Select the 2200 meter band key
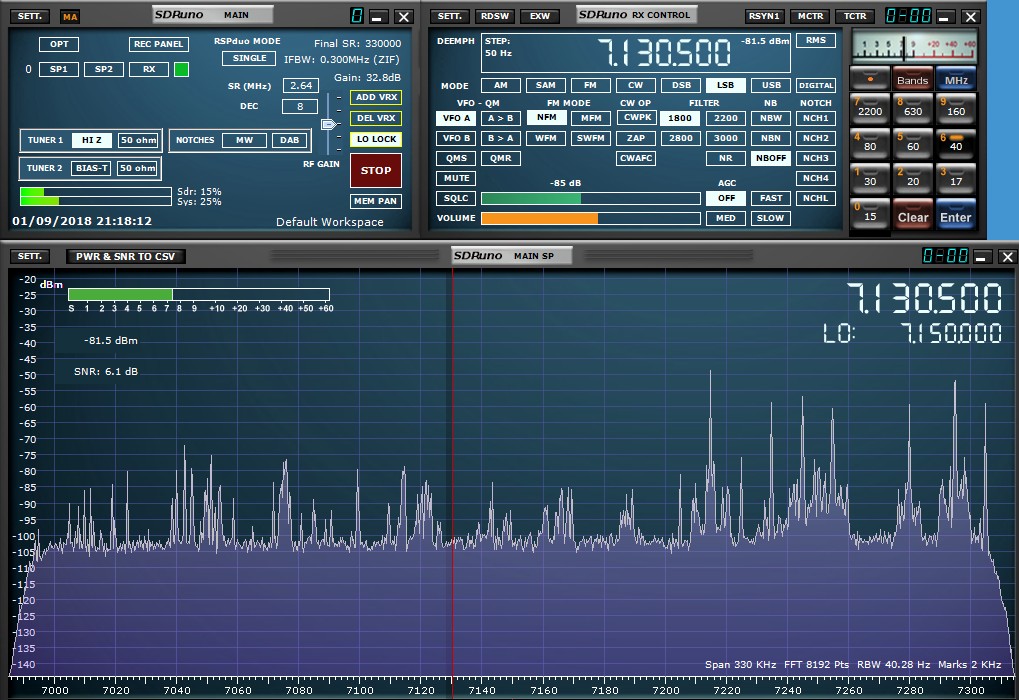1019x700 pixels. pos(870,109)
